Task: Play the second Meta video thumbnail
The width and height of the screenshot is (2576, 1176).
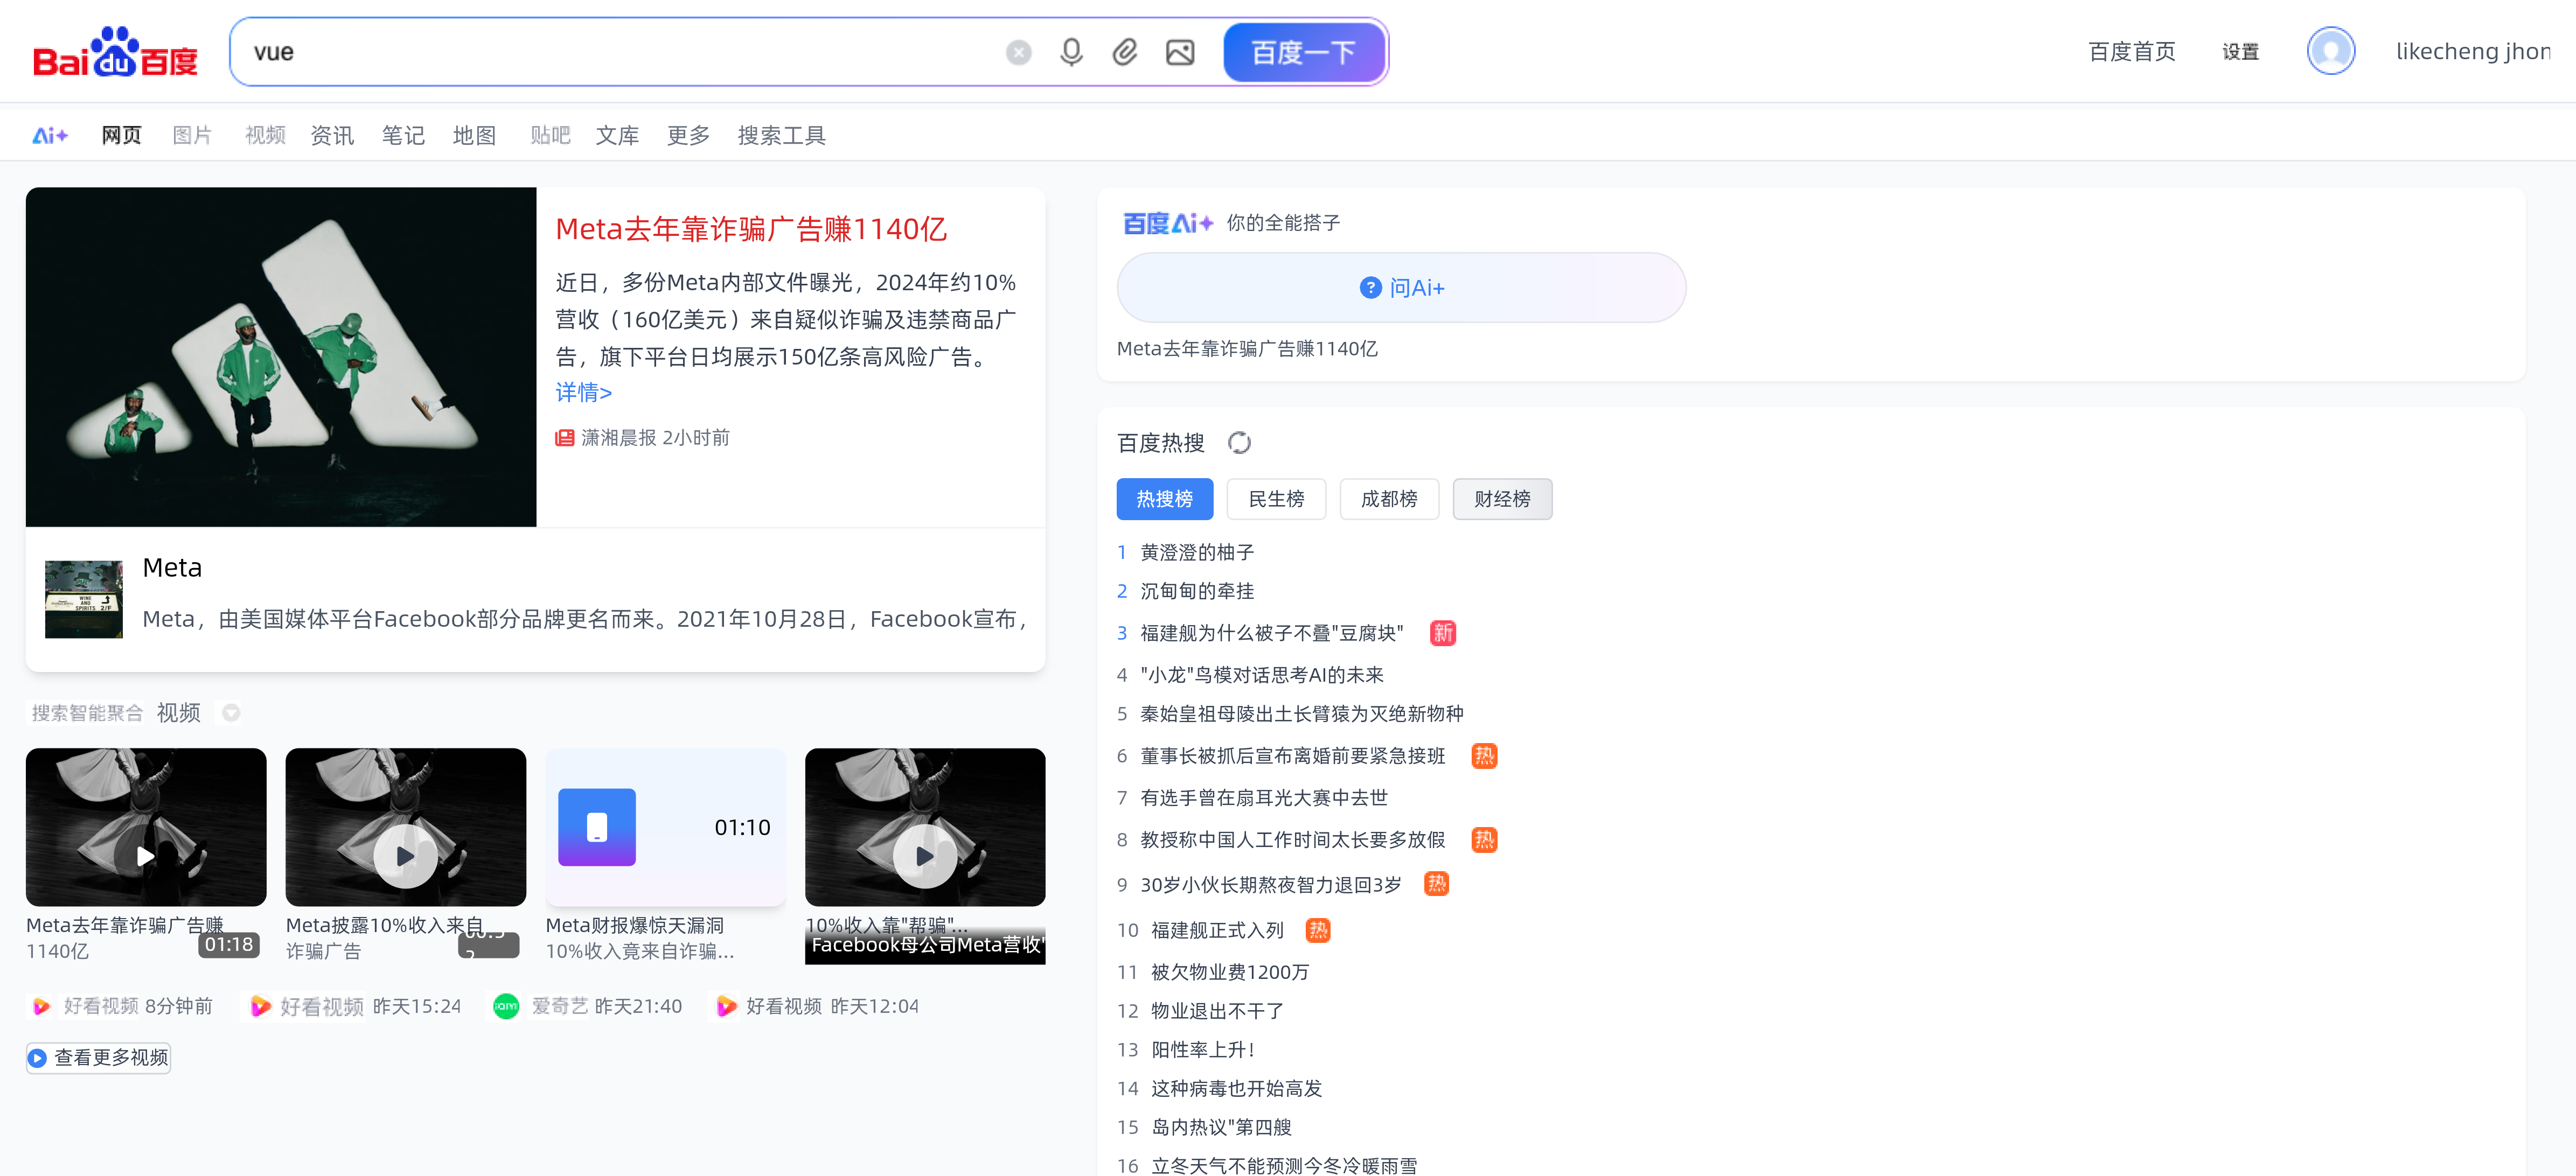Action: click(x=405, y=855)
